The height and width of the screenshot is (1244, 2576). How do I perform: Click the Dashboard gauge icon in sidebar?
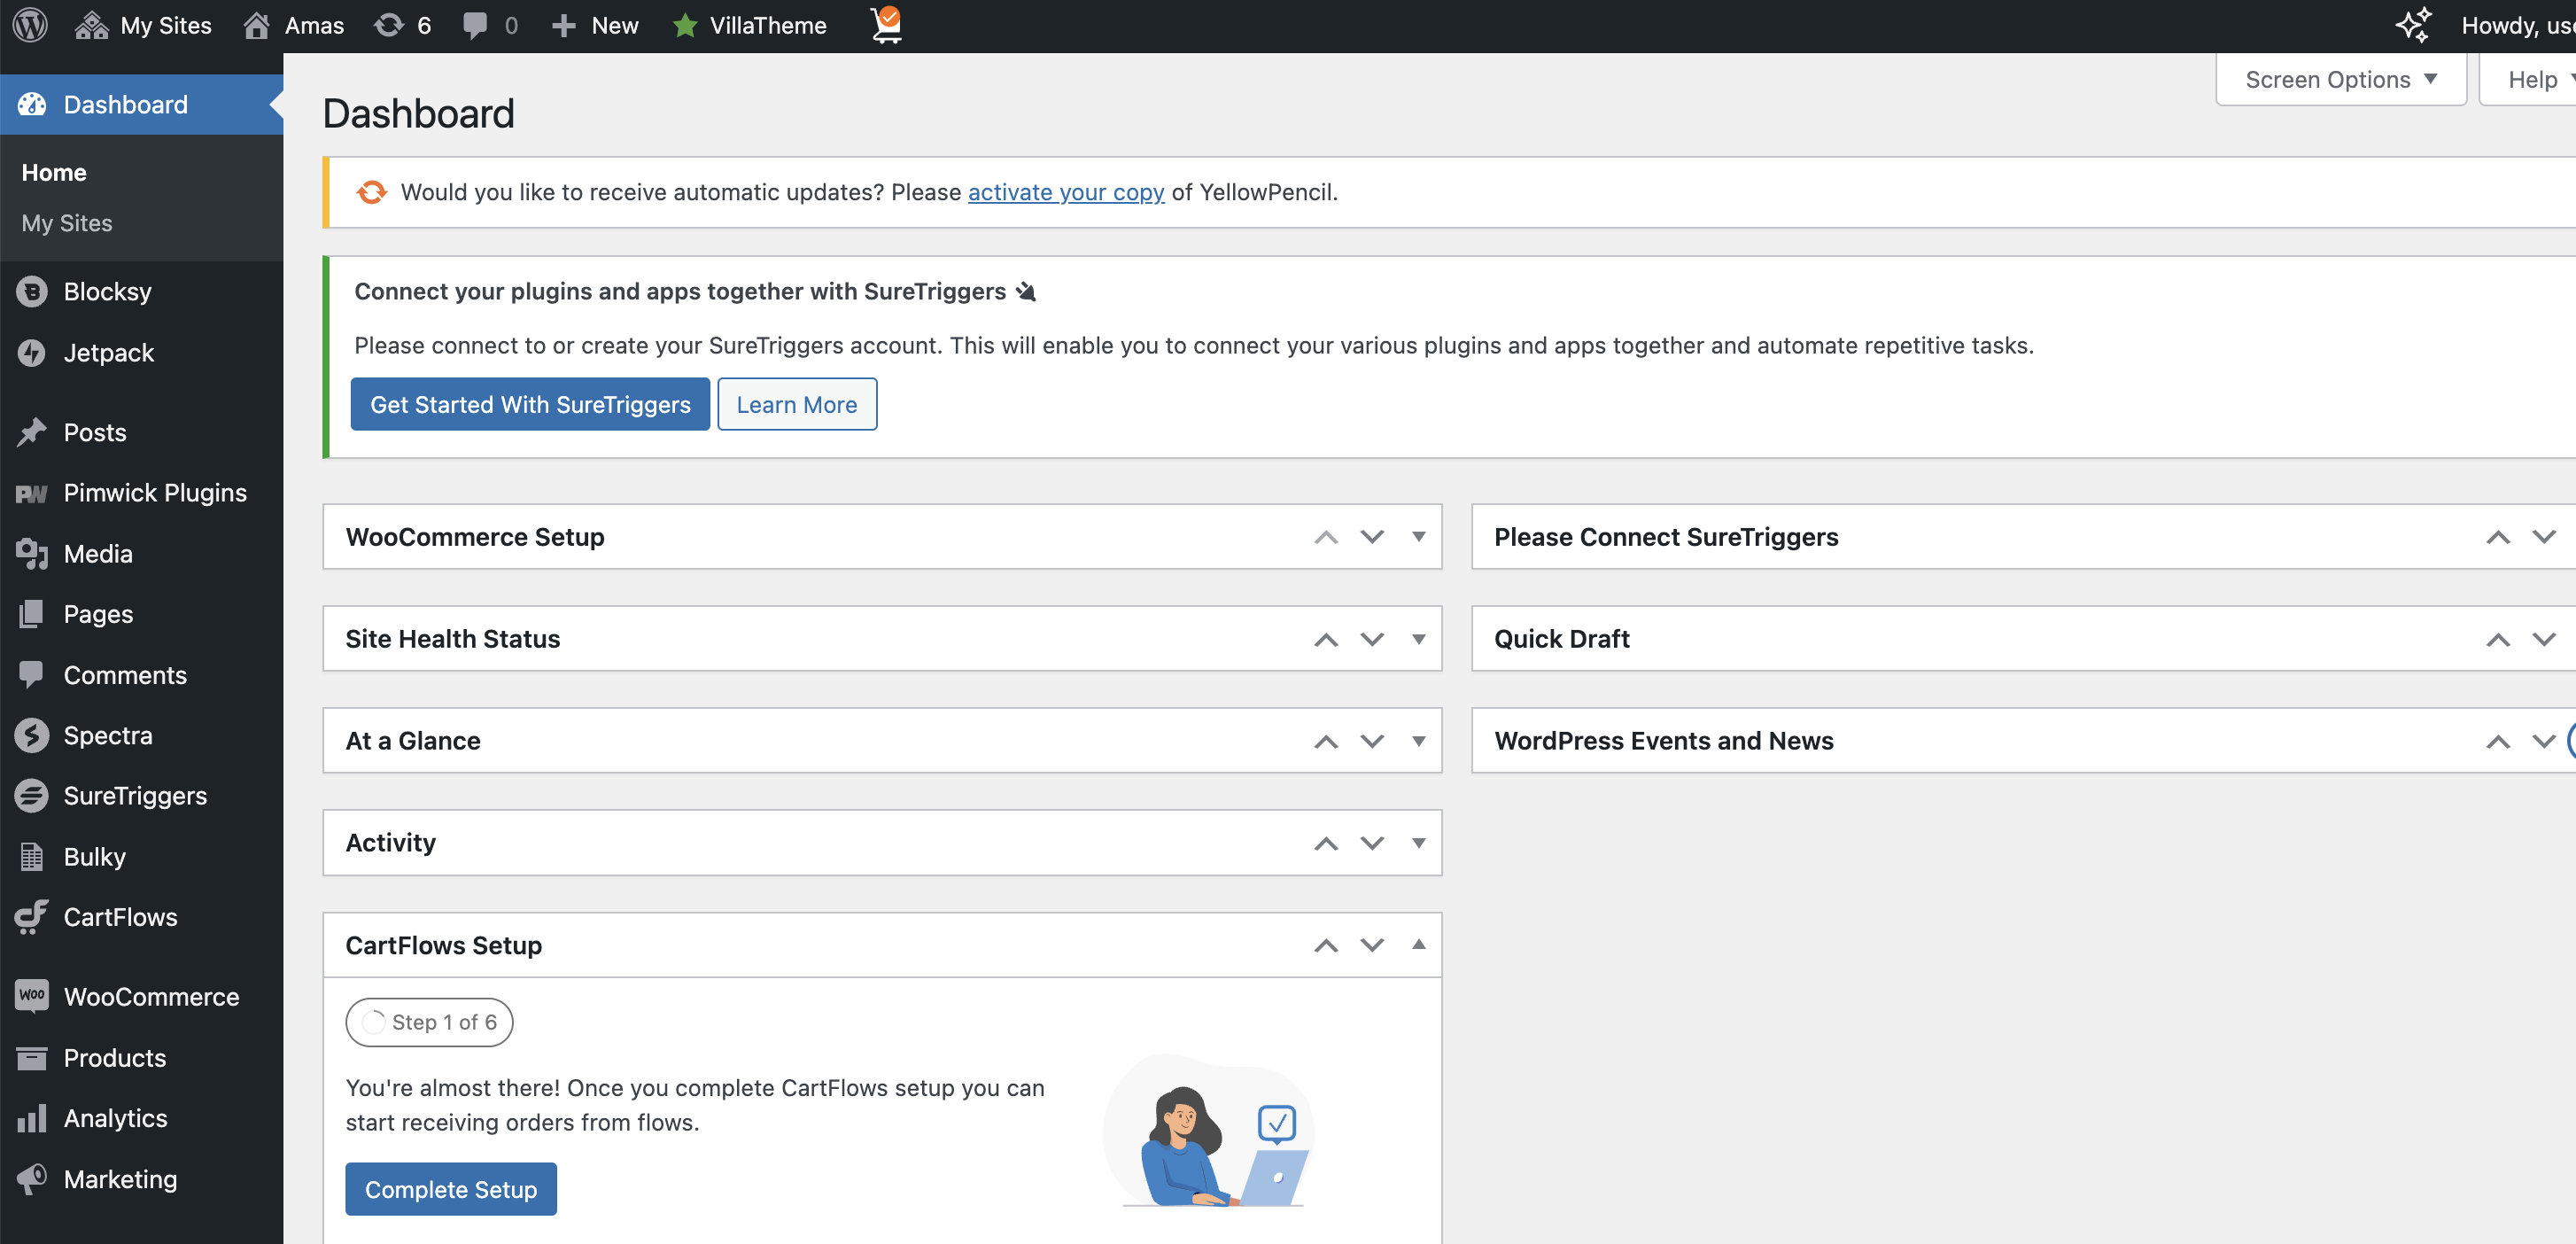coord(32,104)
